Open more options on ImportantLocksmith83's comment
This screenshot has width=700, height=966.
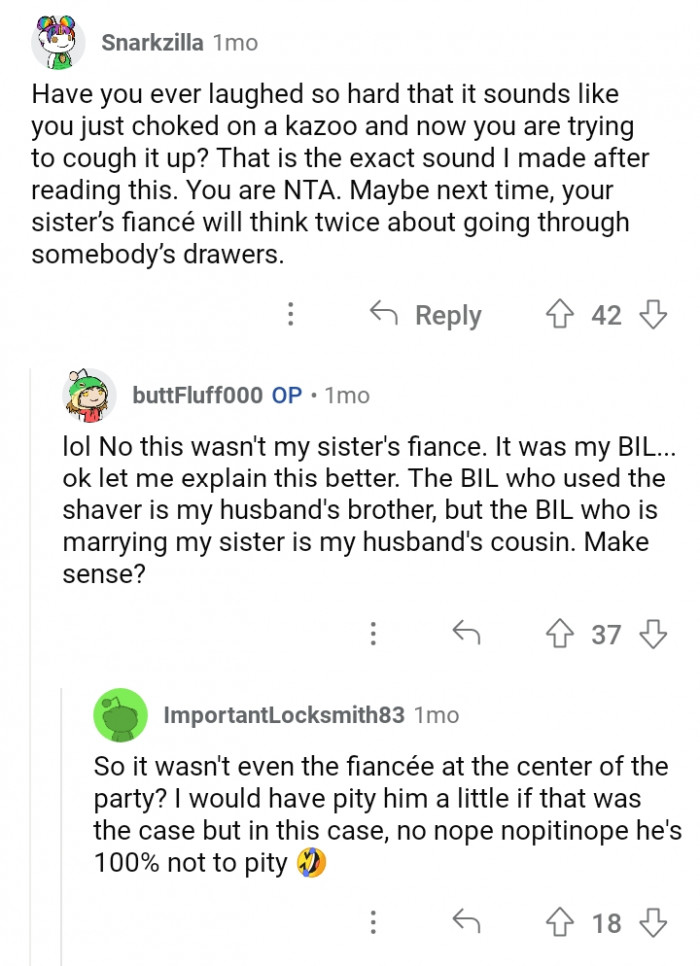coord(373,922)
